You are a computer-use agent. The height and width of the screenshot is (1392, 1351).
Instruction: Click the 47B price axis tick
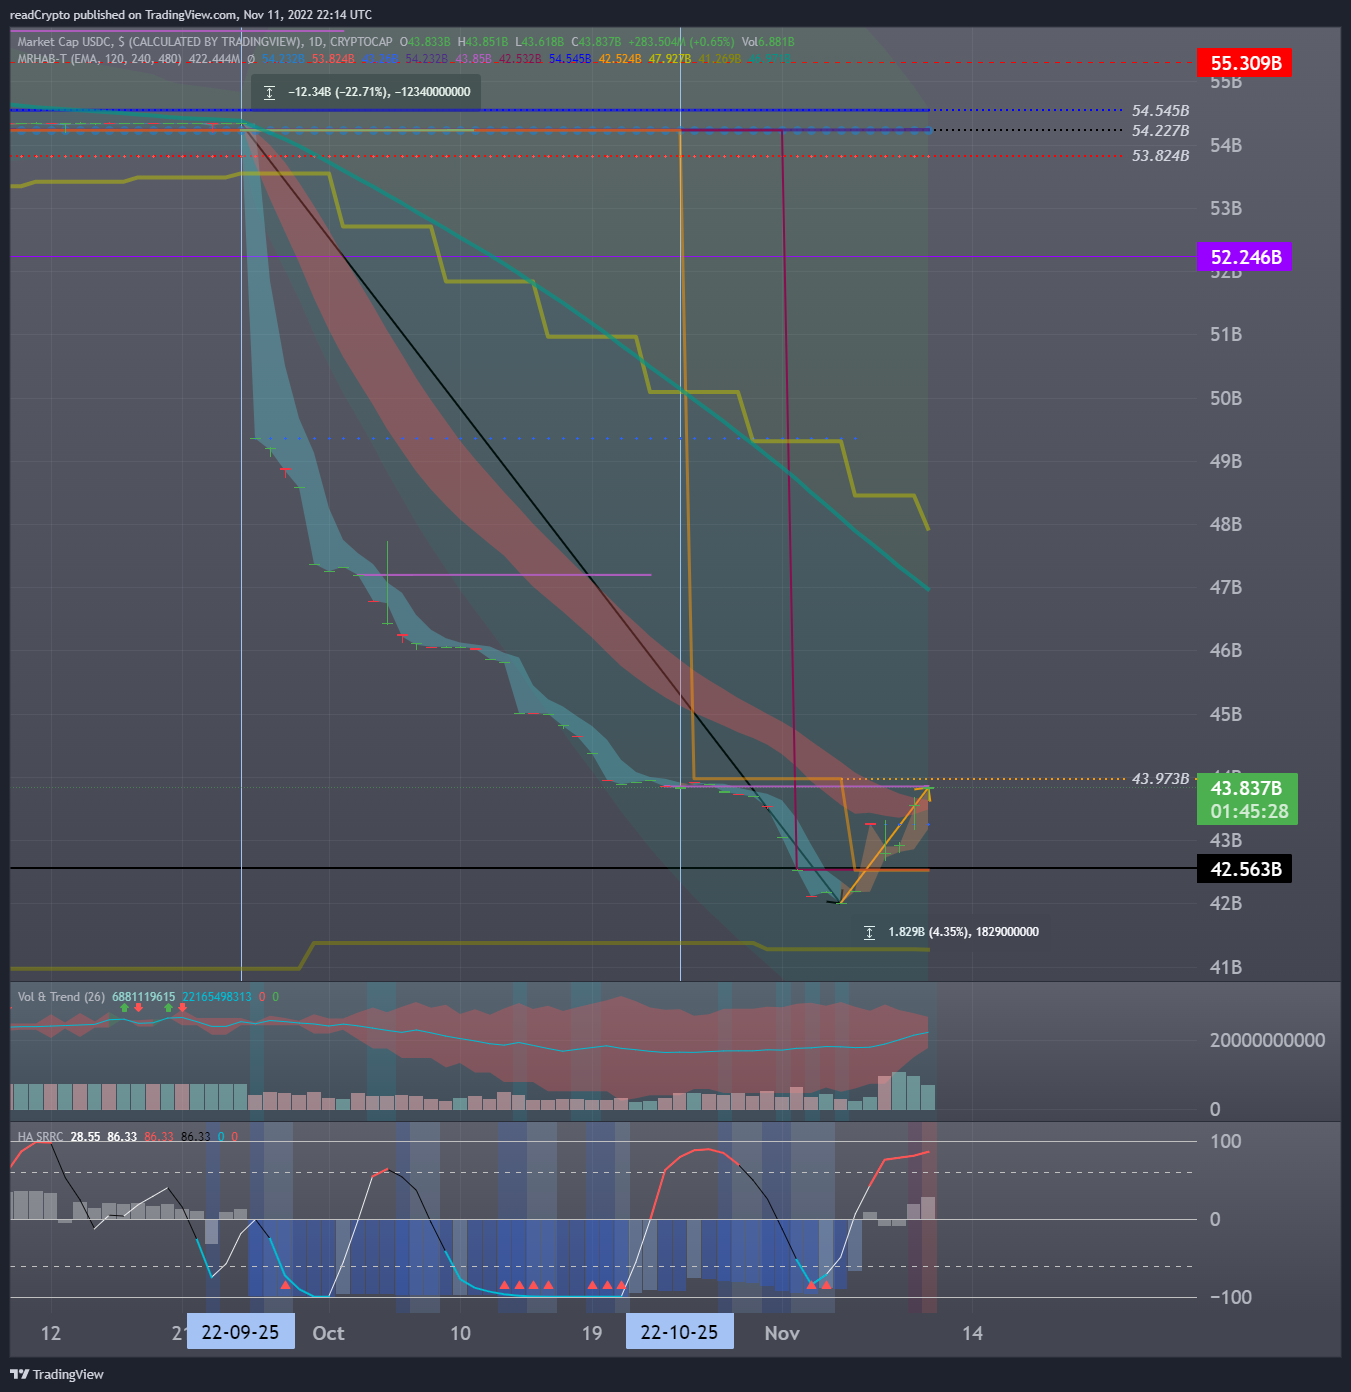[1226, 587]
